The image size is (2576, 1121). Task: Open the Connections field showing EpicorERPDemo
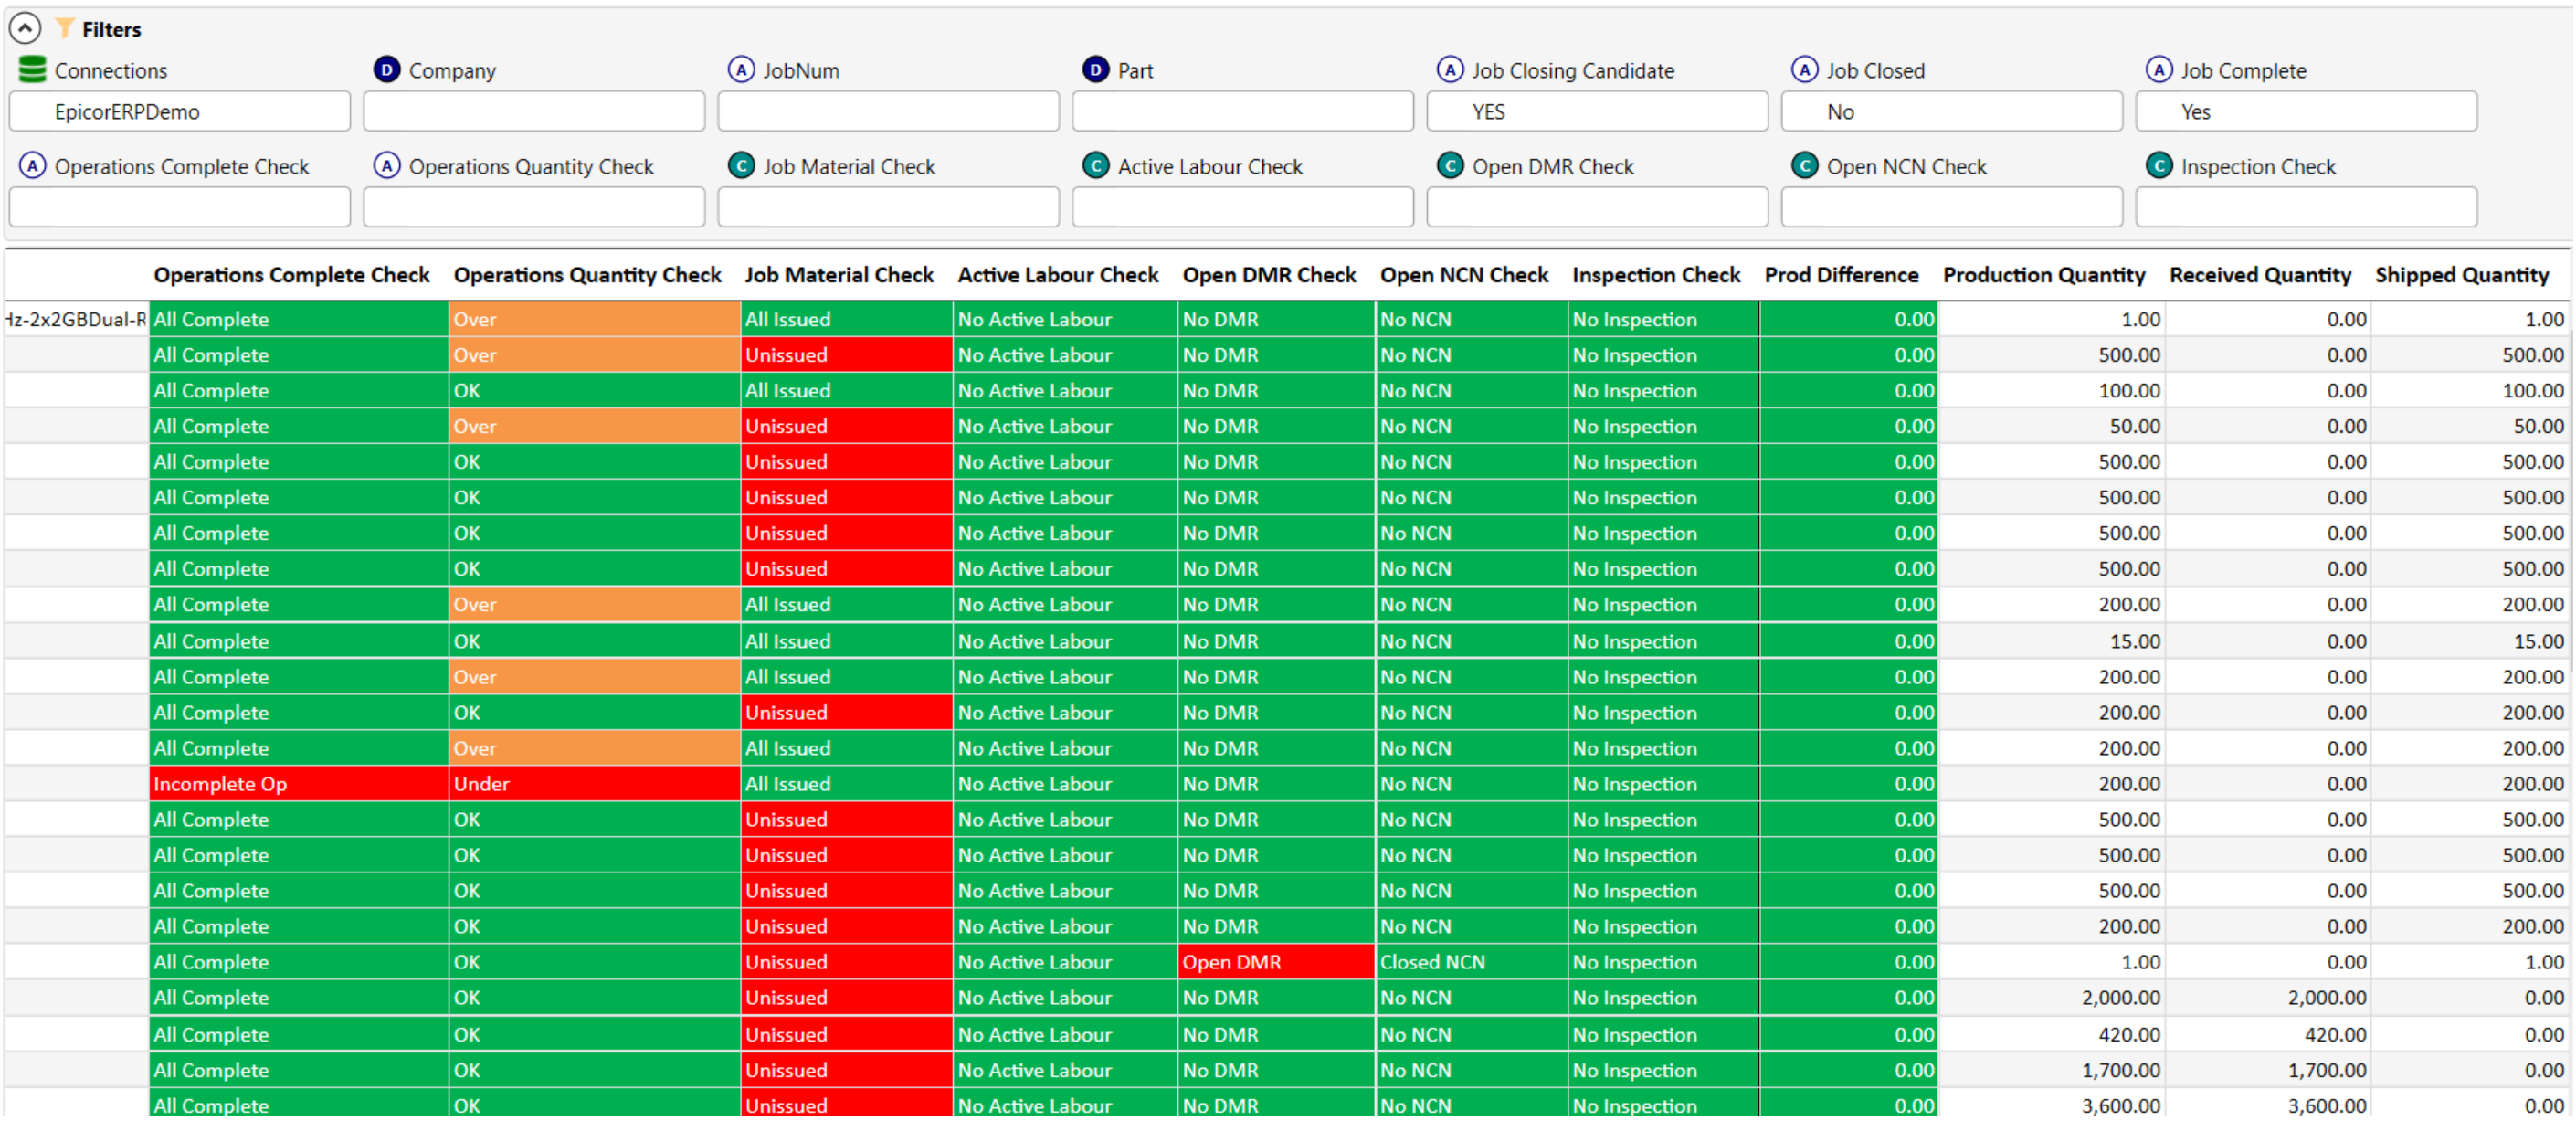180,111
